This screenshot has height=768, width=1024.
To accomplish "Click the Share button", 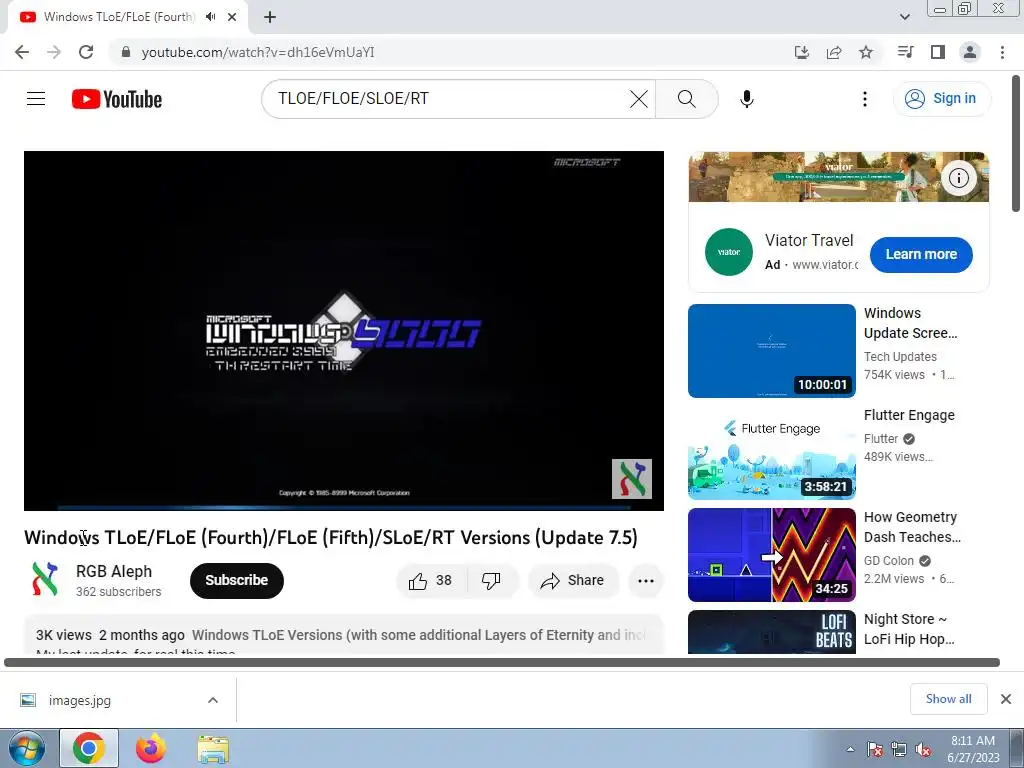I will pos(573,581).
